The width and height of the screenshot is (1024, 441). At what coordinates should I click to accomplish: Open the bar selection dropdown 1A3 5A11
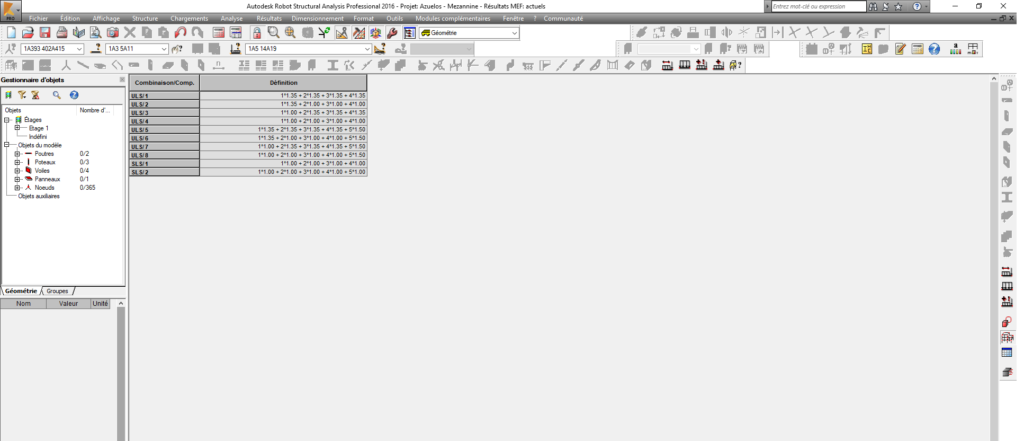point(137,49)
